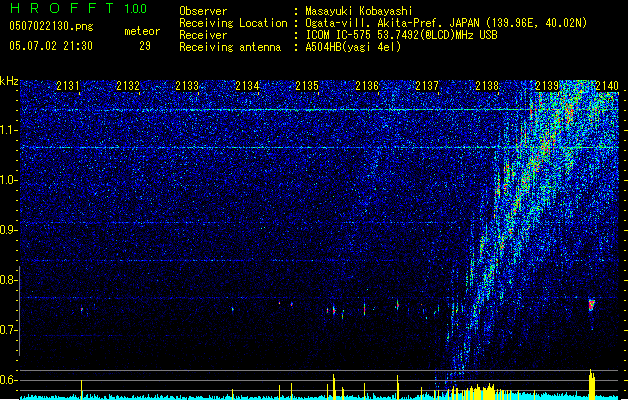Select the filename 0507022130.png
The width and height of the screenshot is (629, 400).
coord(51,26)
